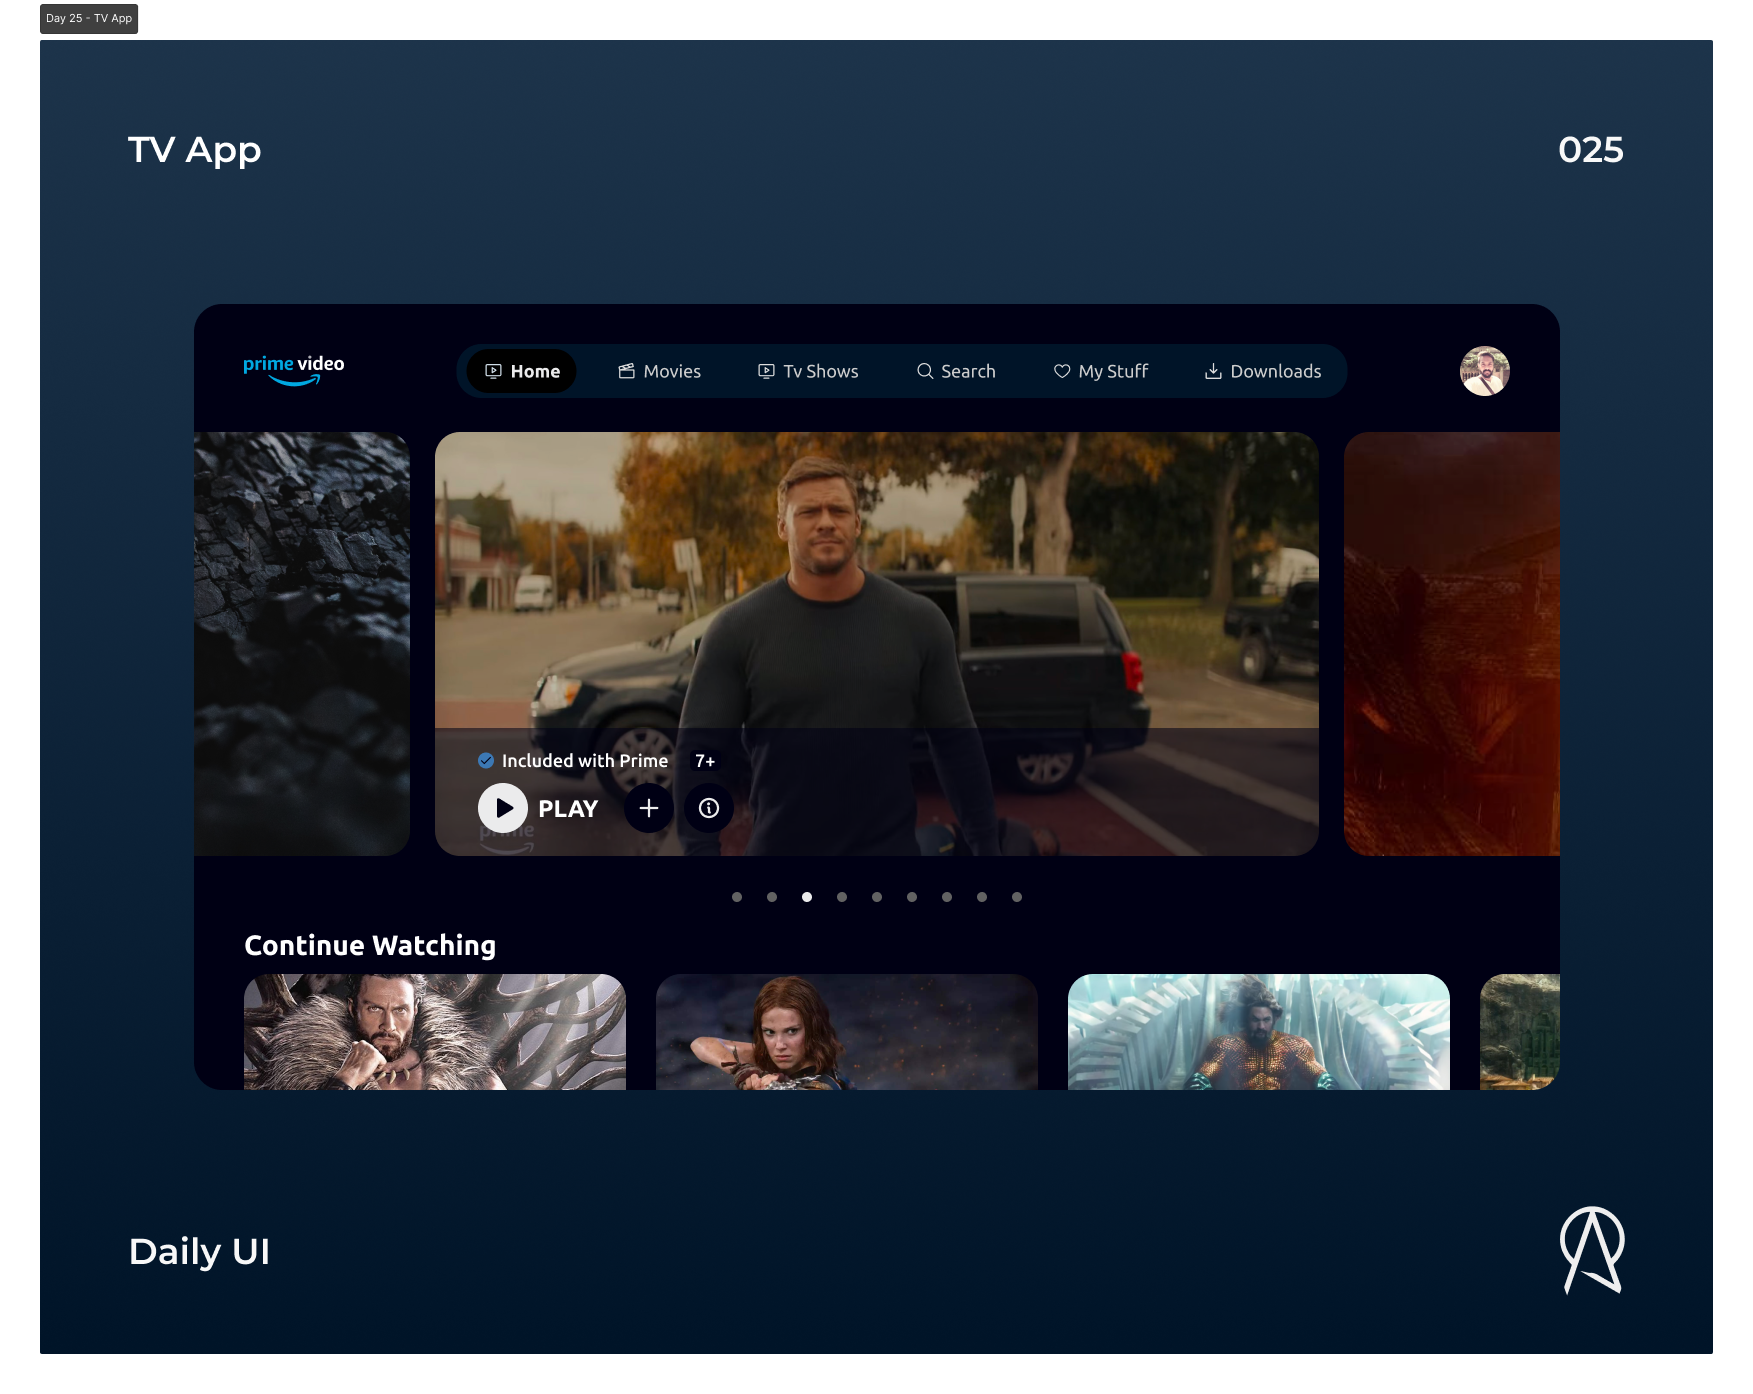Screen dimensions: 1753x1394
Task: Open My Stuff heart icon
Action: 1061,371
